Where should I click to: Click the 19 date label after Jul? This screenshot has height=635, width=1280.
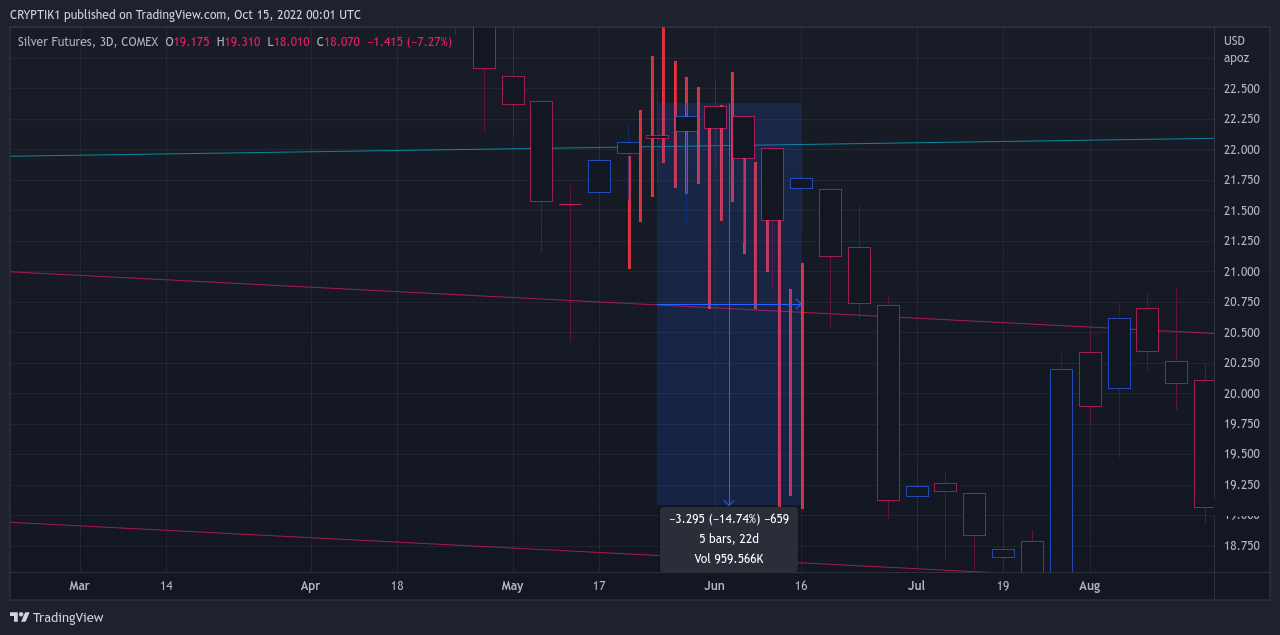coord(1003,586)
